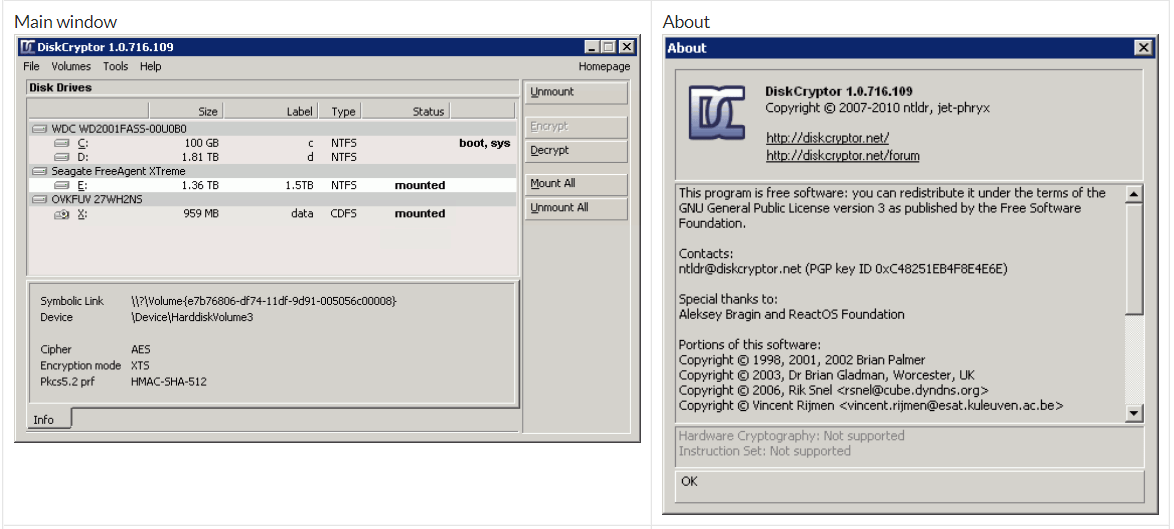
Task: Open the Tools menu
Action: pos(115,67)
